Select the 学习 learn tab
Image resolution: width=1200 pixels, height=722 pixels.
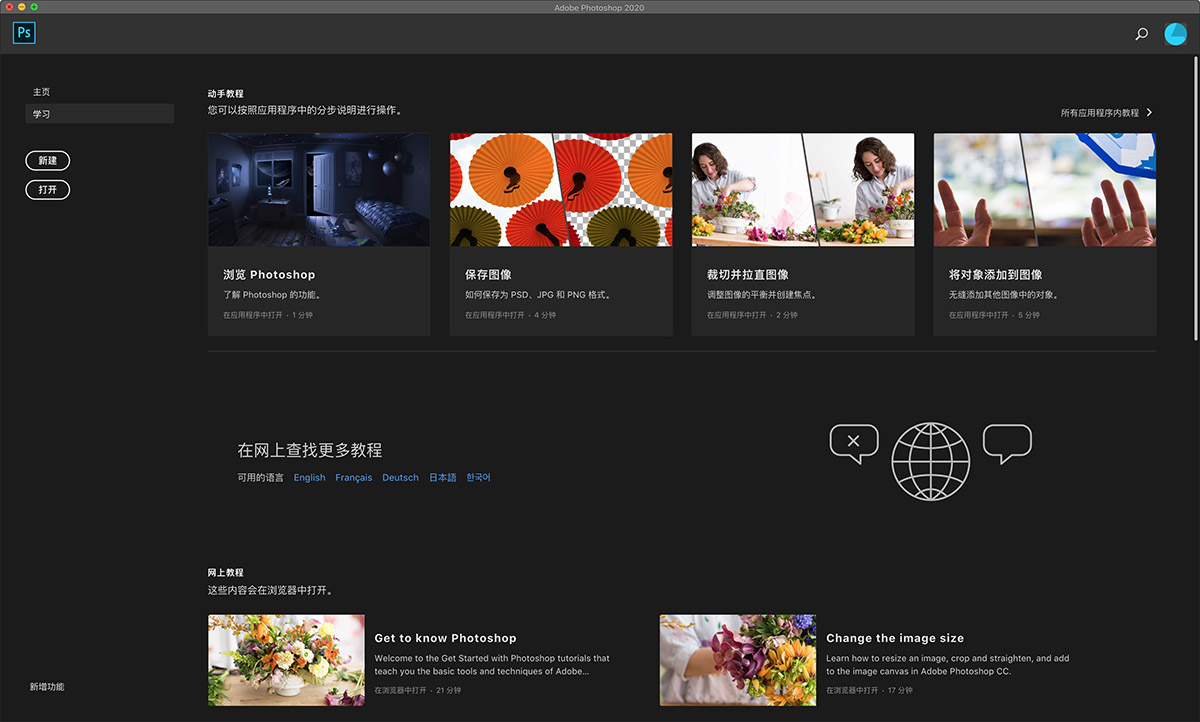[x=100, y=114]
